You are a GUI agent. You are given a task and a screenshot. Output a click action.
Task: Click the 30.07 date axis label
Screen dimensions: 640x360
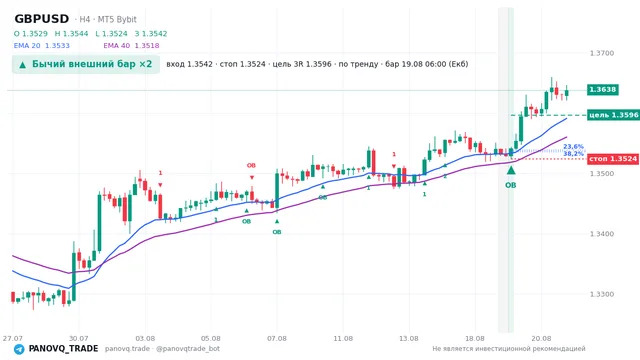[x=79, y=338]
